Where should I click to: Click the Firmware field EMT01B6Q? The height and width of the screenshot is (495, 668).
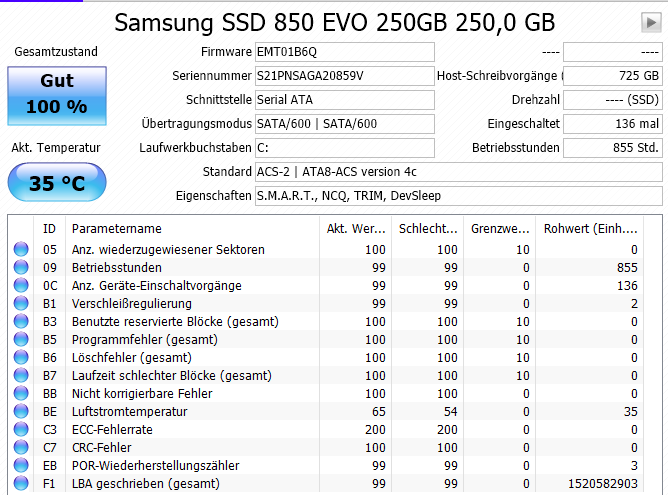click(x=345, y=52)
